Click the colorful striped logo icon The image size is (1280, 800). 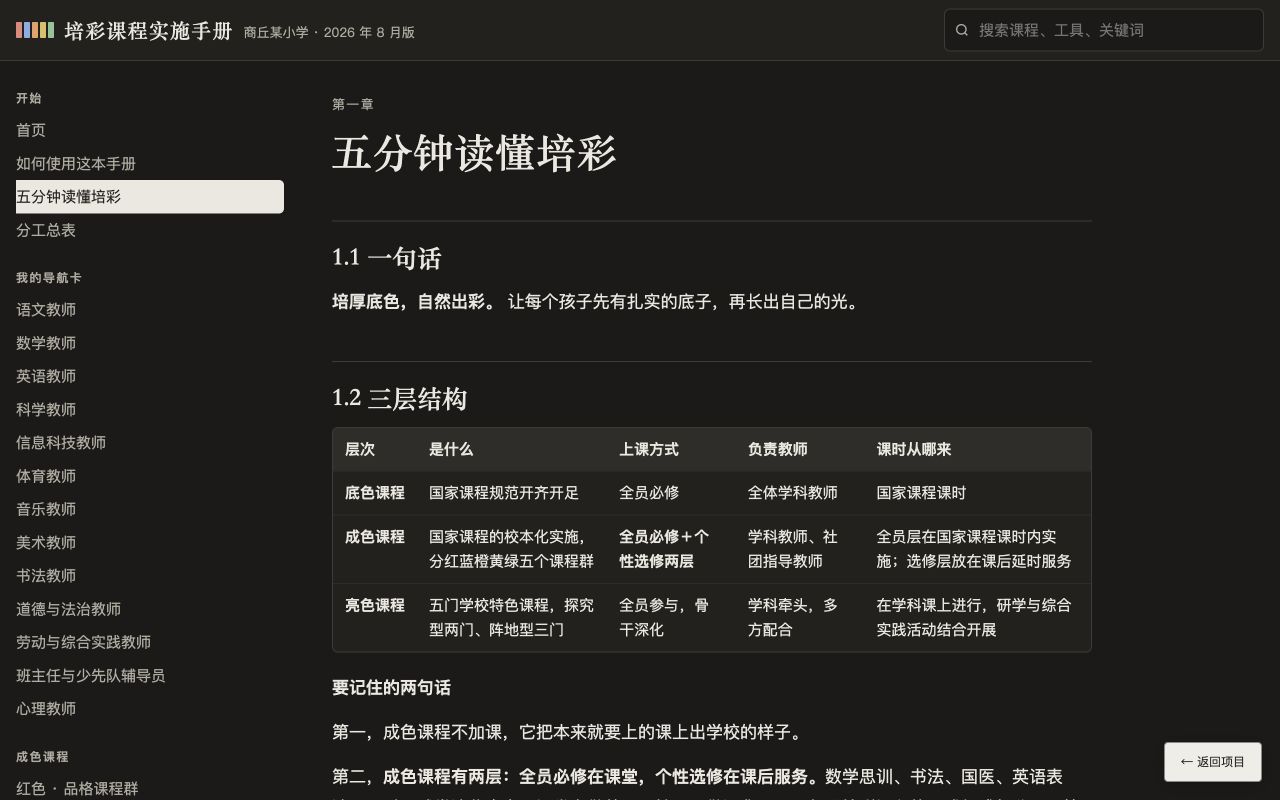(x=35, y=30)
